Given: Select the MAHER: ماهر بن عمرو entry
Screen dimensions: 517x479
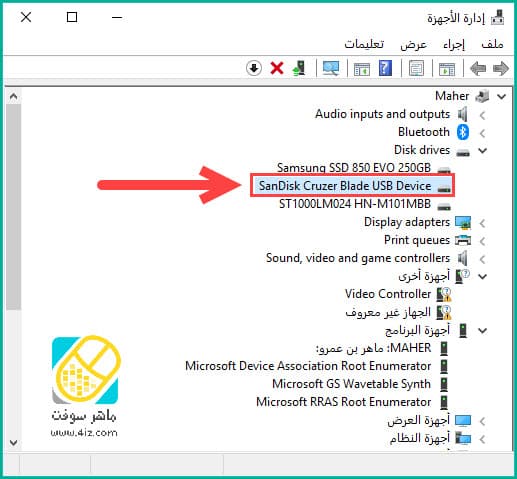Looking at the screenshot, I should coord(373,348).
